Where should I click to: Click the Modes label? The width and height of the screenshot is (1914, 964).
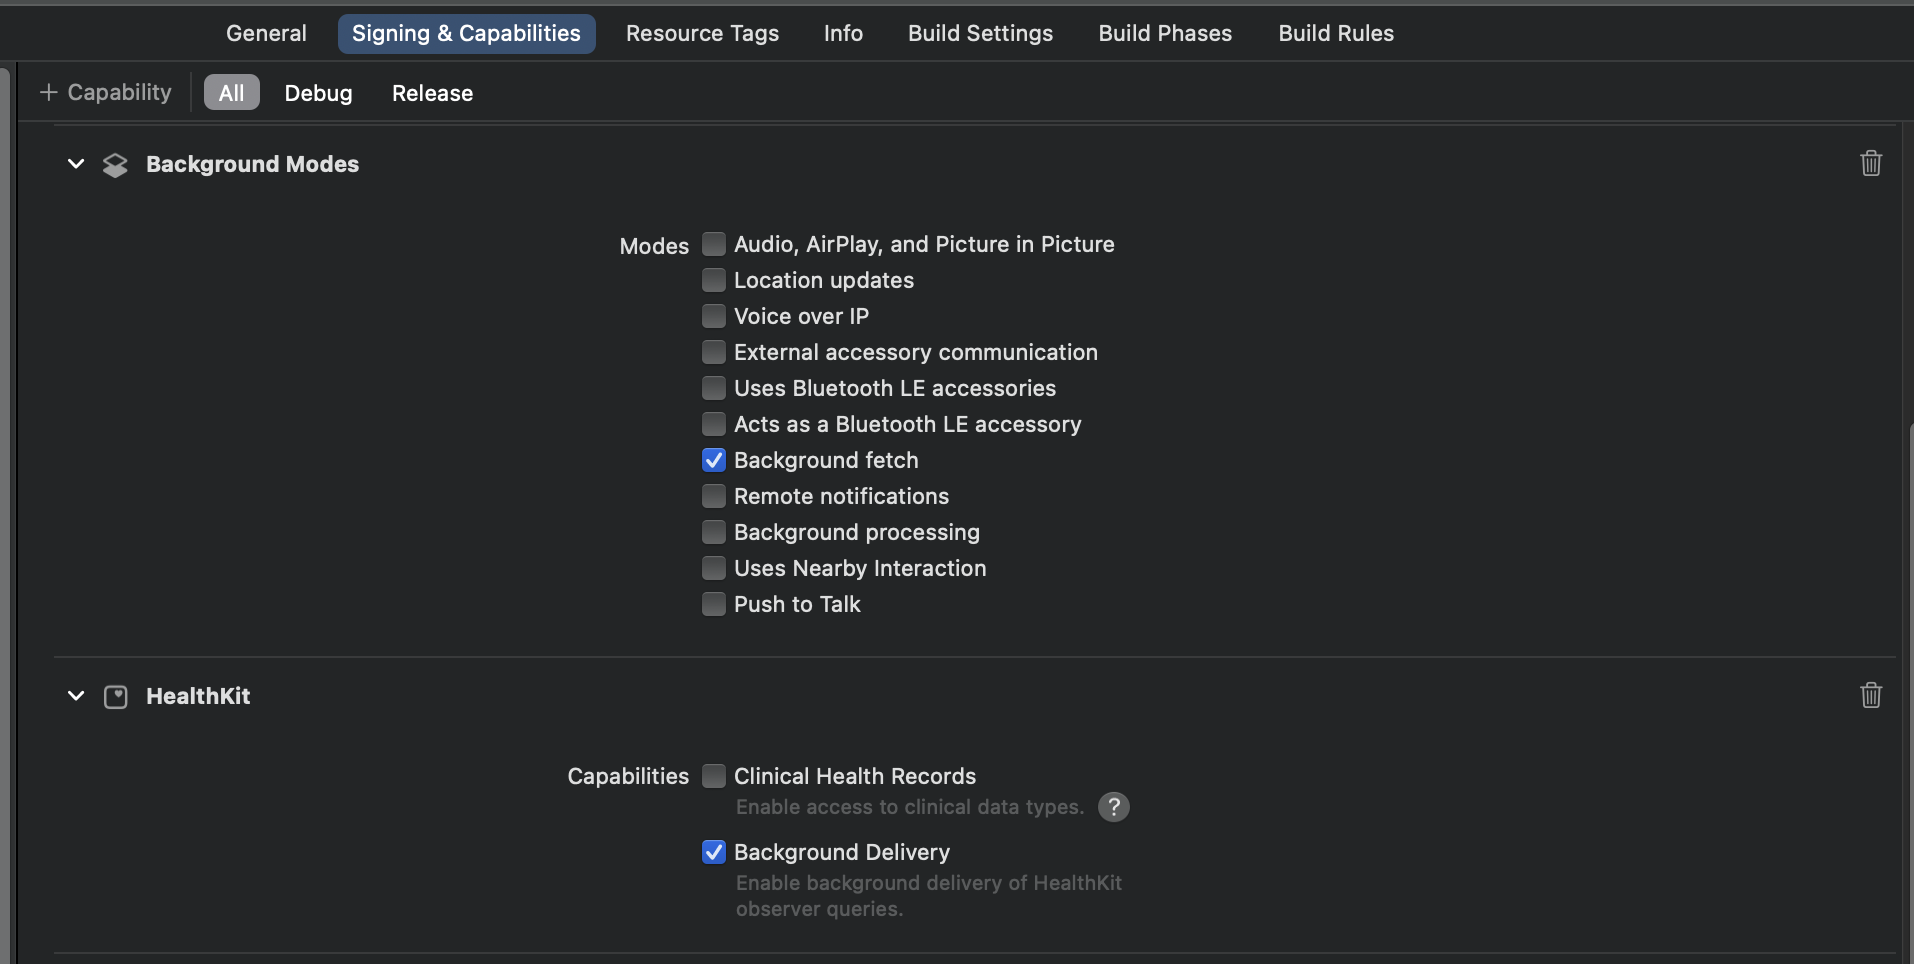coord(654,246)
